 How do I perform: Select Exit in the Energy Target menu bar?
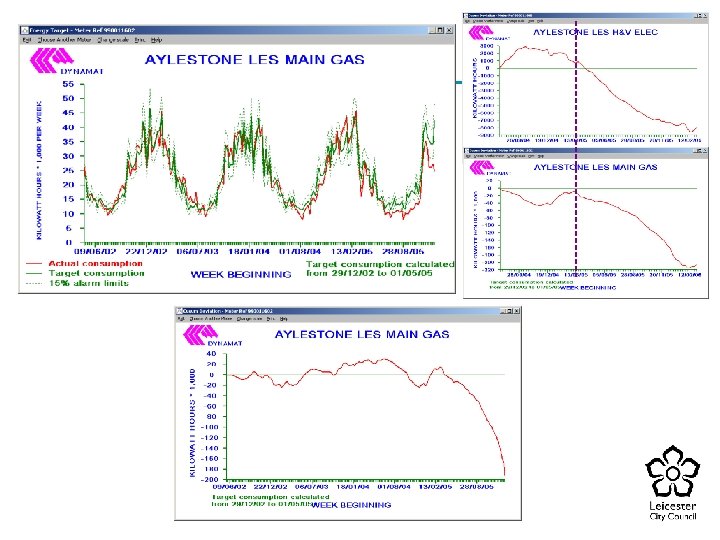[27, 40]
